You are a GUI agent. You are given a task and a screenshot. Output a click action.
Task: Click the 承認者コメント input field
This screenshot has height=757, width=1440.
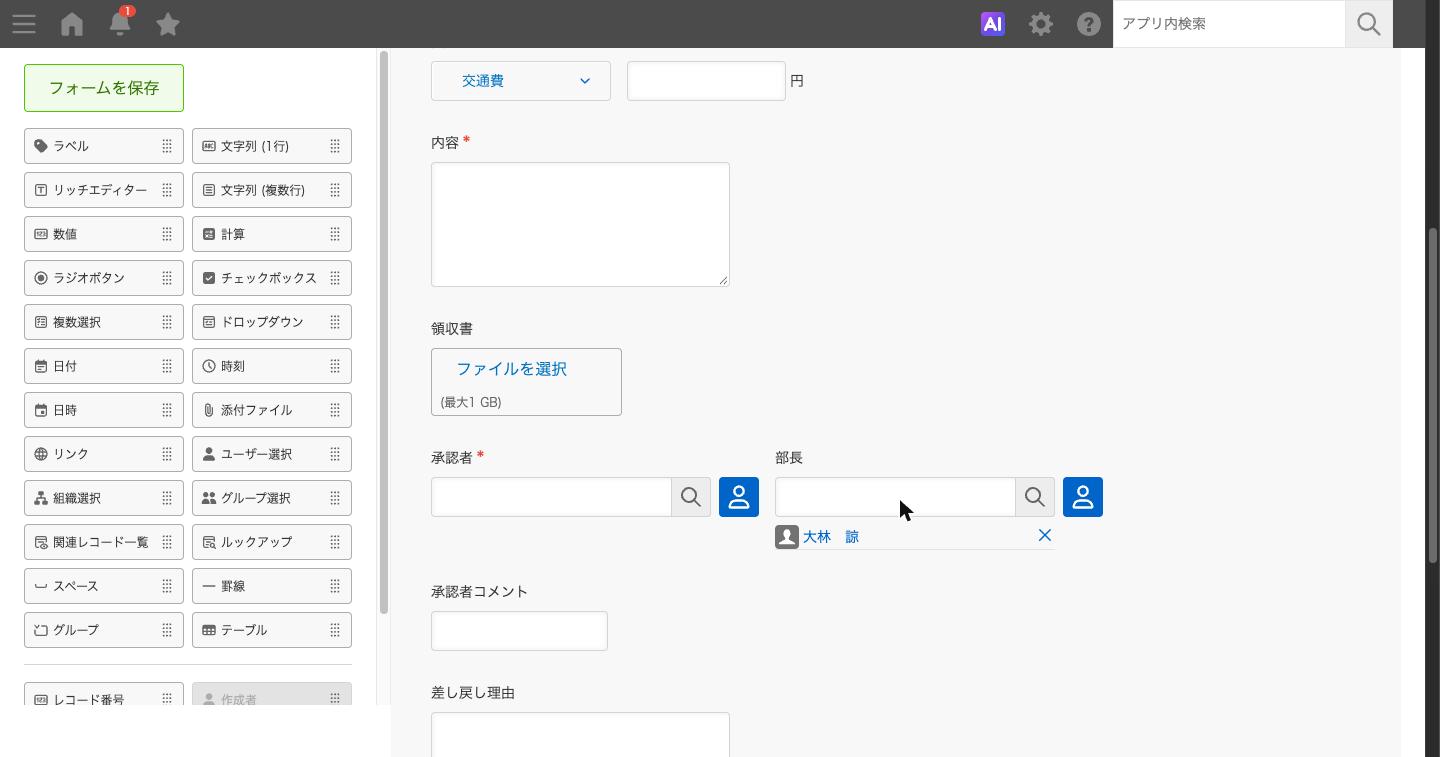coord(519,631)
